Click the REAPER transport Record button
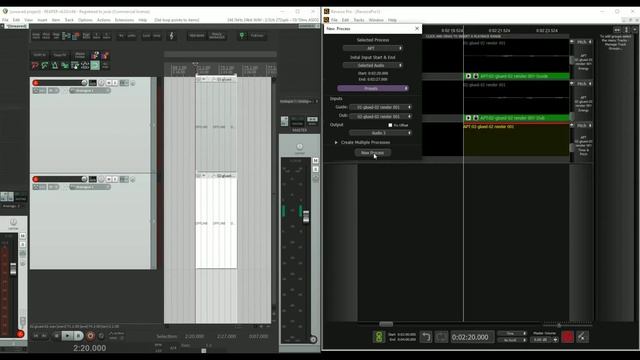The image size is (640, 360). [90, 336]
